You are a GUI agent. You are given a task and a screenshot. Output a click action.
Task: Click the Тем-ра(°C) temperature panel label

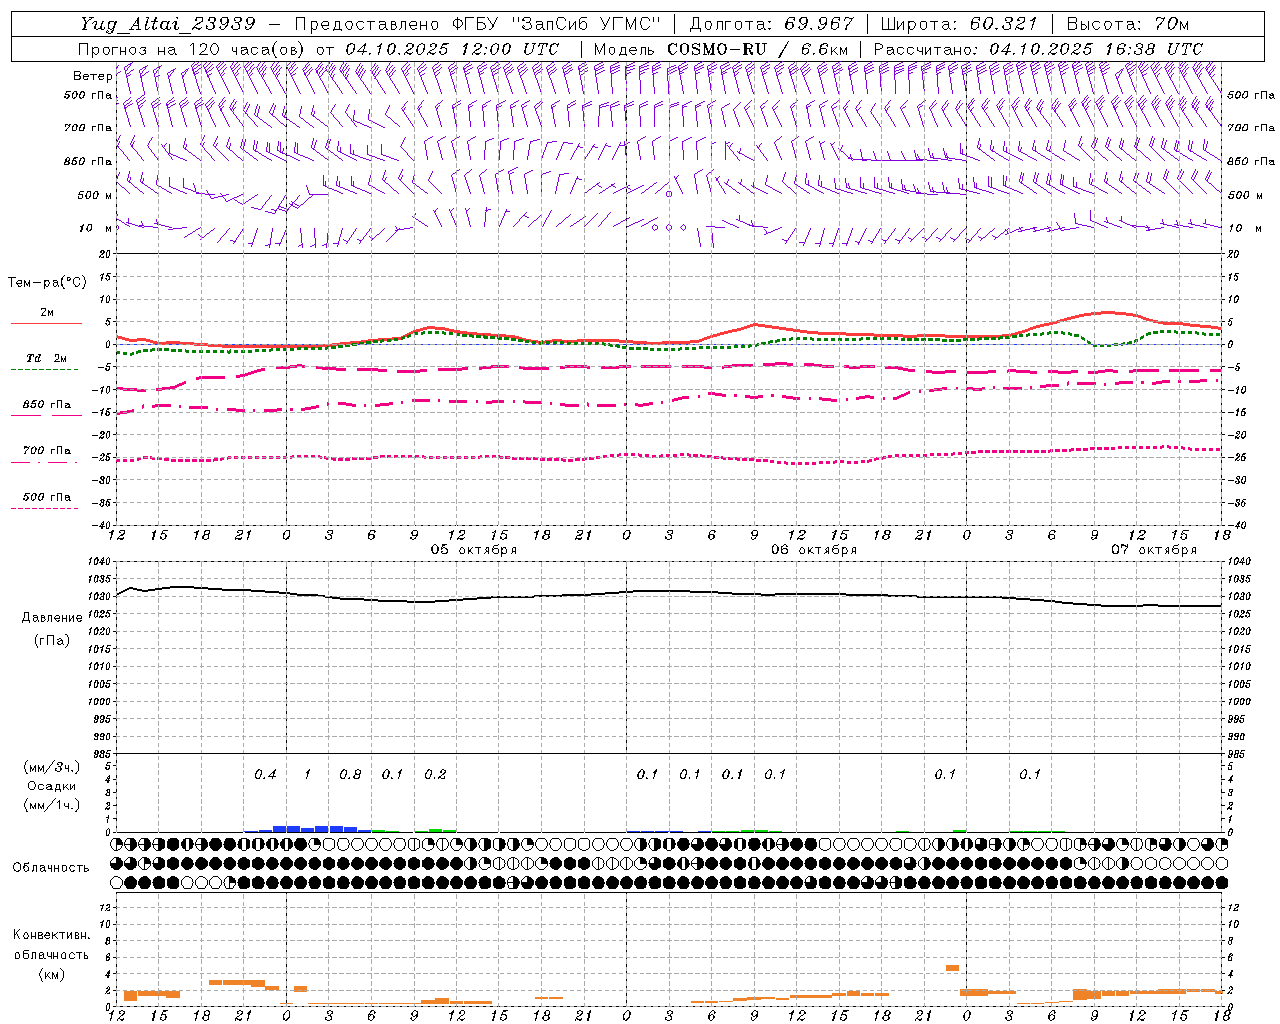click(47, 283)
